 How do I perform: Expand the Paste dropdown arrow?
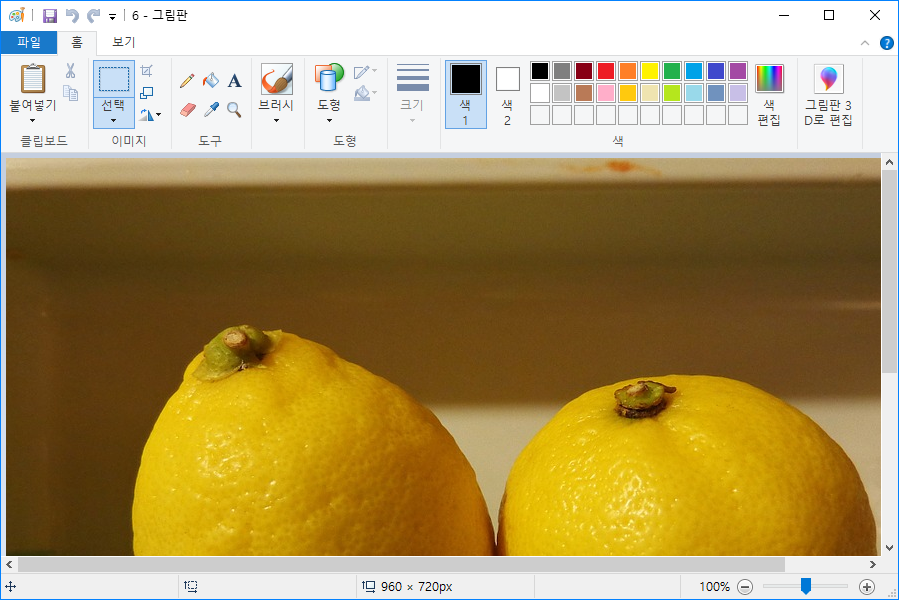[33, 120]
